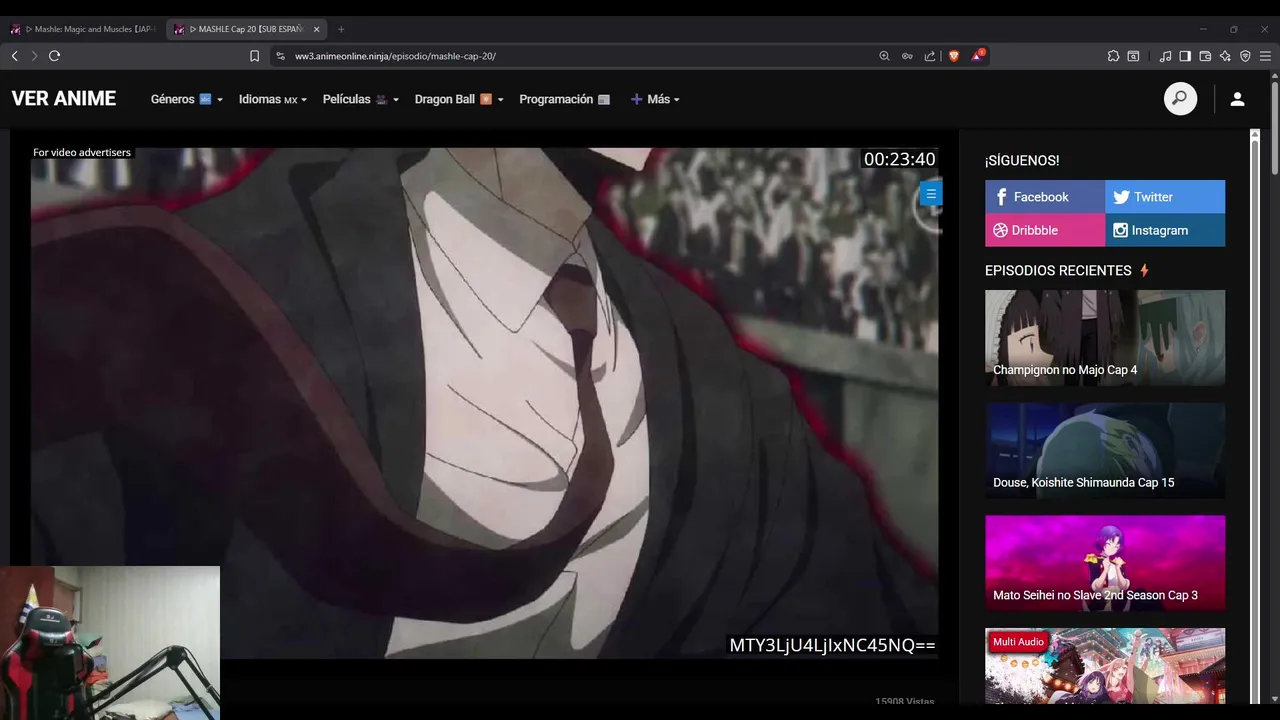
Task: Go back to the previous page
Action: (x=14, y=56)
